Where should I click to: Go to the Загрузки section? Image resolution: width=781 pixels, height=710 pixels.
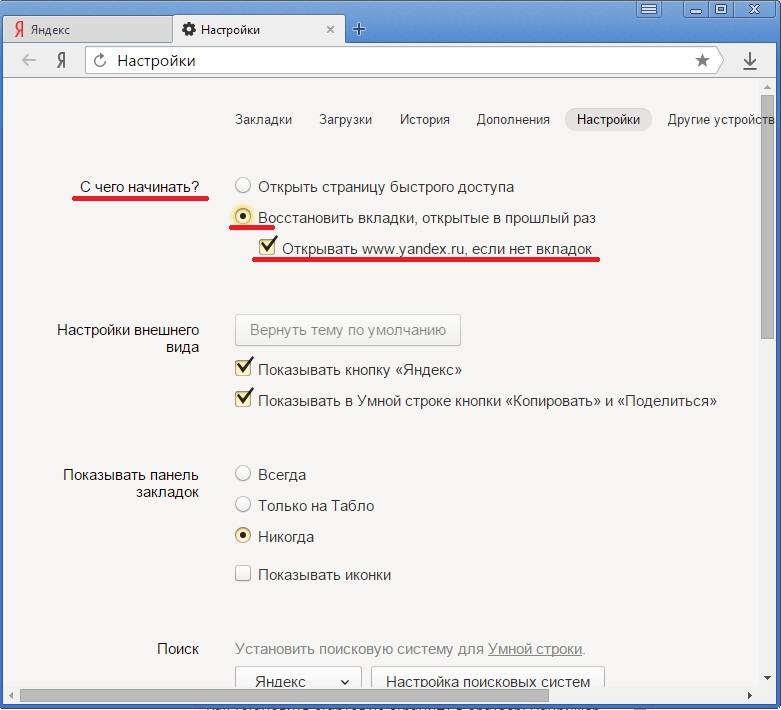(345, 120)
